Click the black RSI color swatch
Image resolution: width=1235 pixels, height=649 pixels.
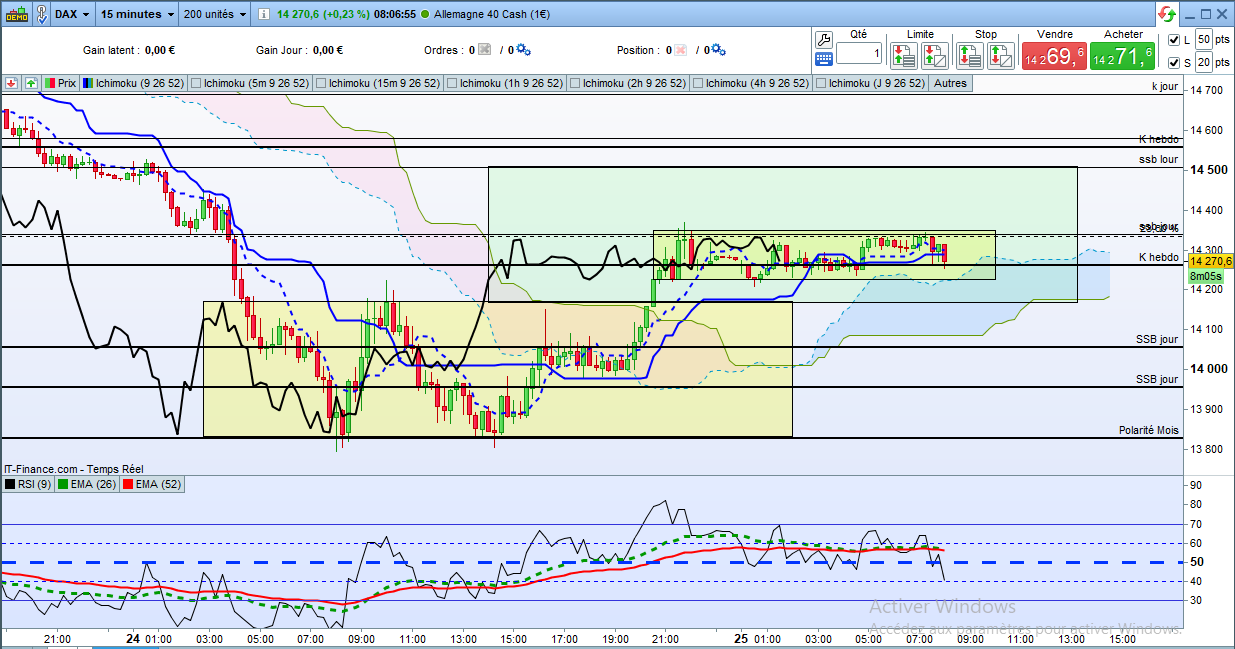click(10, 484)
